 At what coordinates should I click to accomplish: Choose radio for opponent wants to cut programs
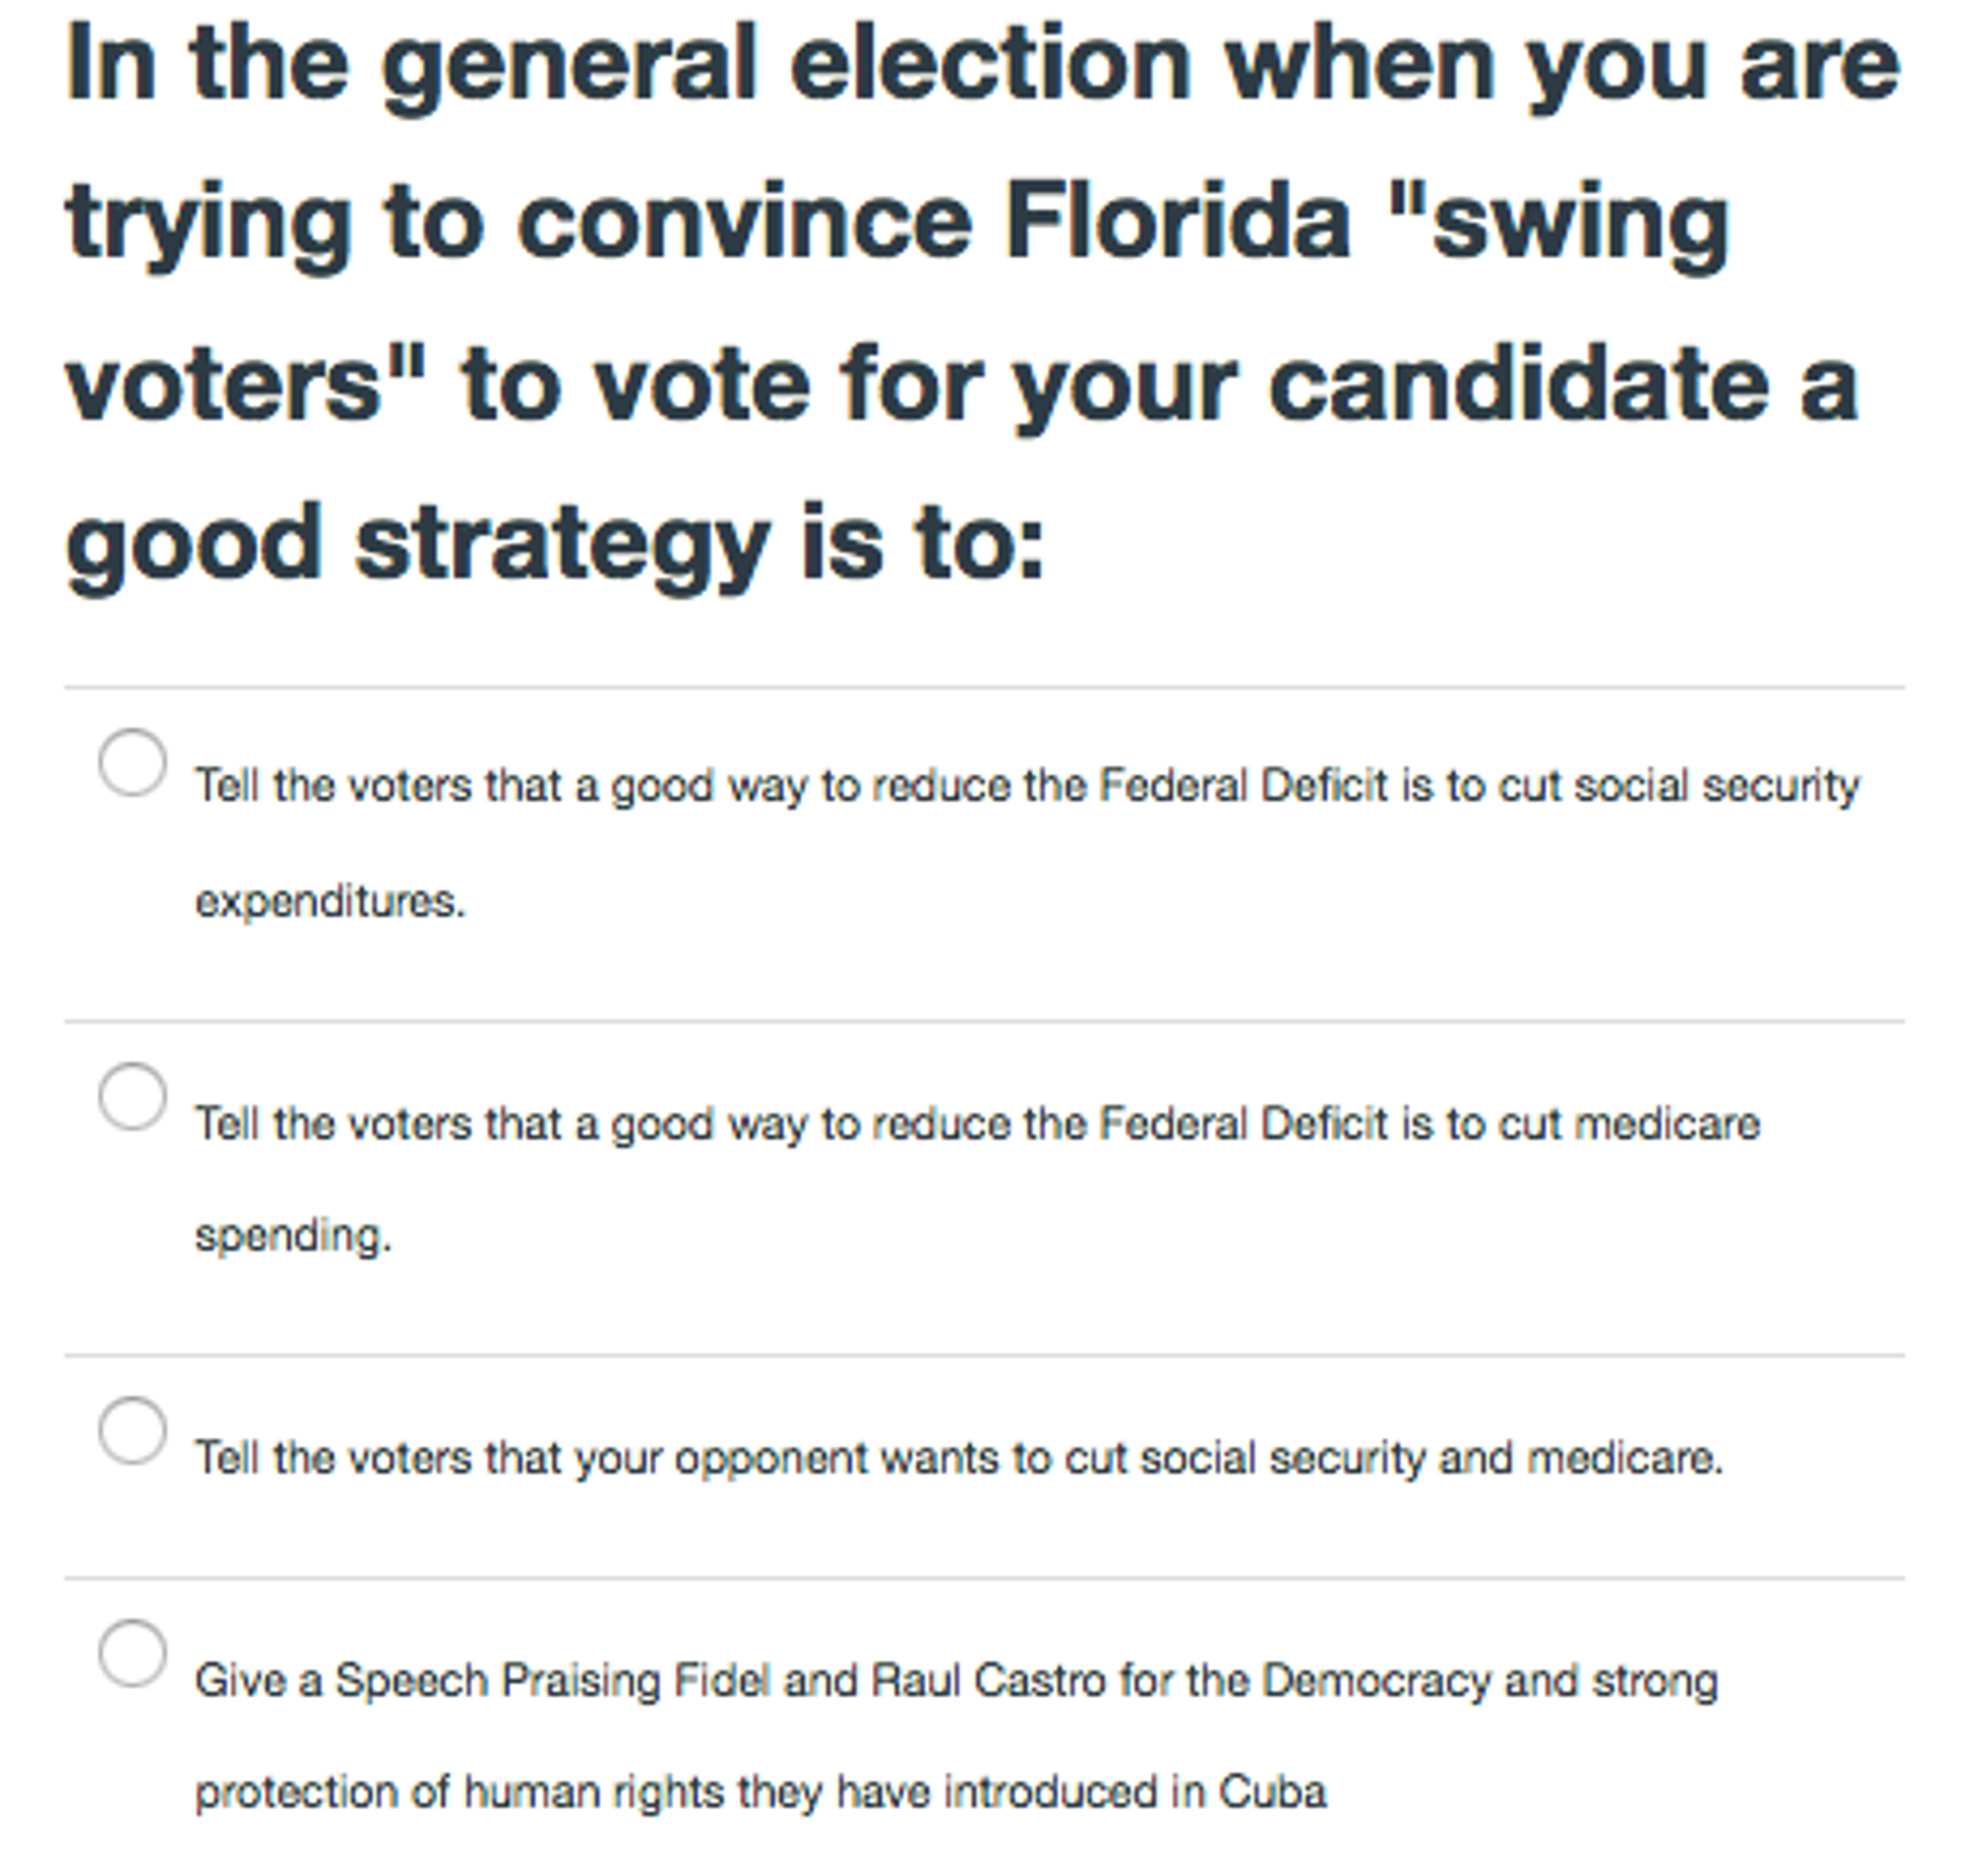(x=132, y=1430)
